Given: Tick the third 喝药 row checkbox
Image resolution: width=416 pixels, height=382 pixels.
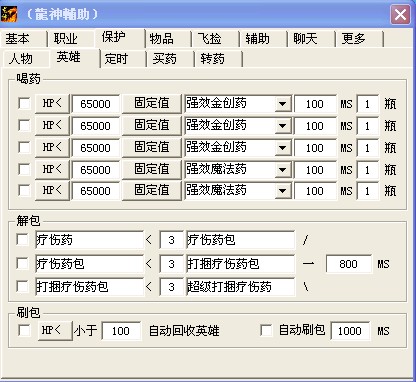Looking at the screenshot, I should (24, 147).
